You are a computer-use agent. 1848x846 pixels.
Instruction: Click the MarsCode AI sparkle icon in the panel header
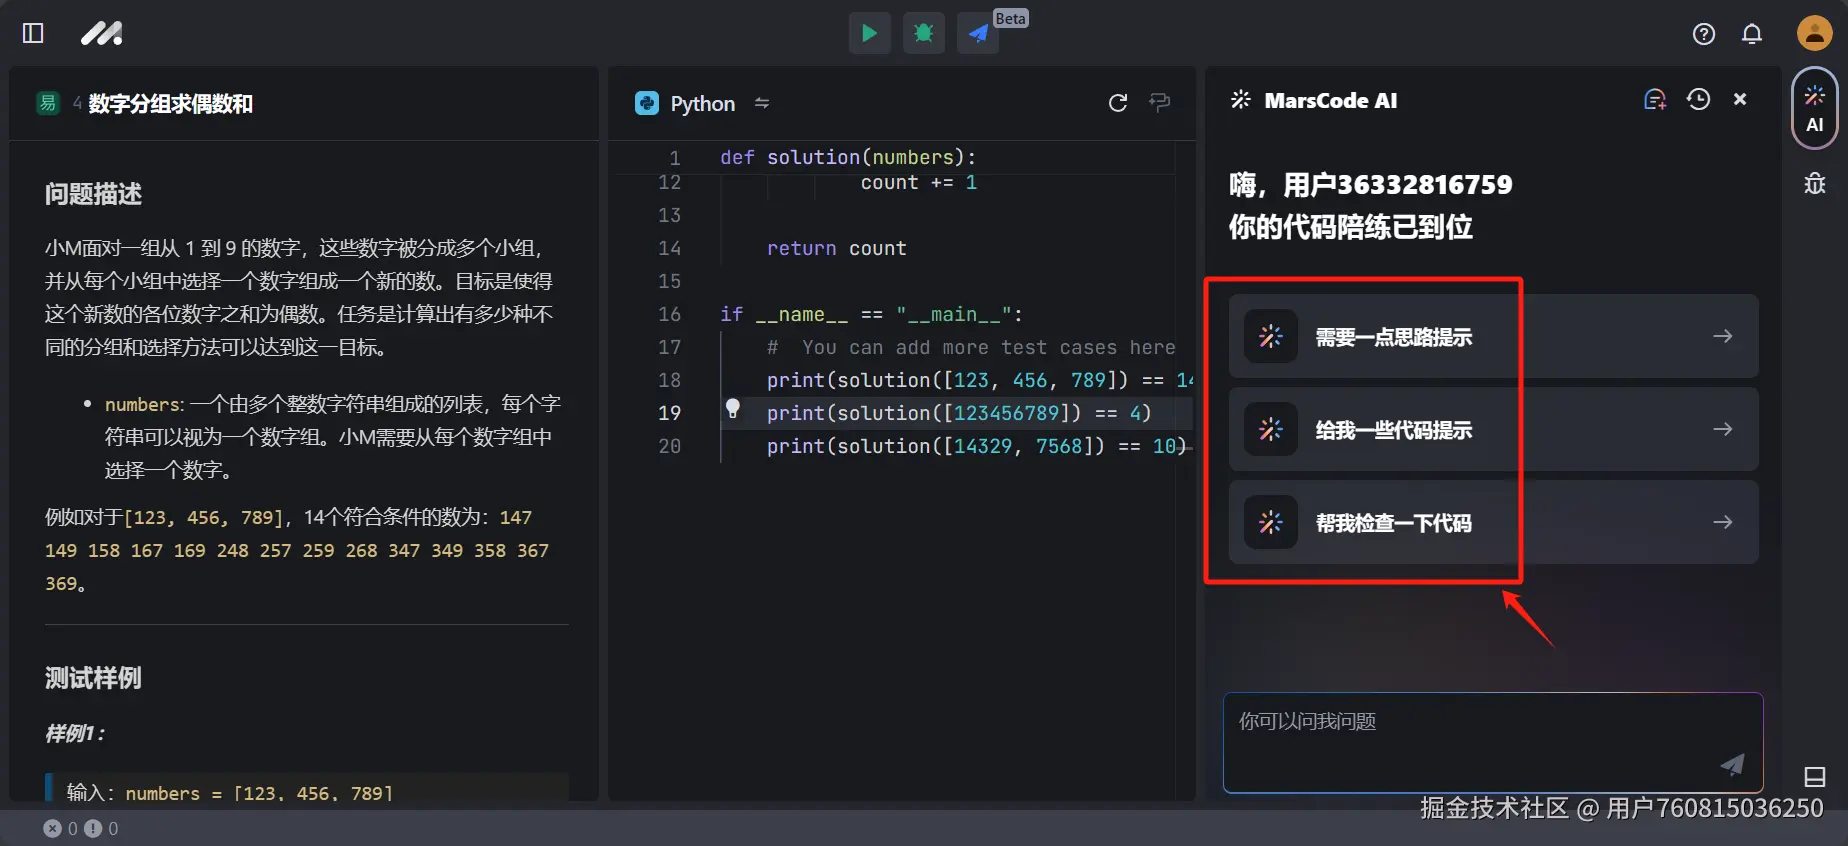point(1241,99)
